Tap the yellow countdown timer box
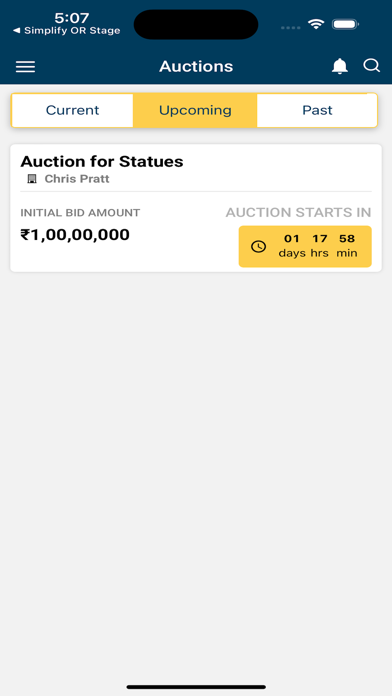392x696 pixels. pos(305,246)
